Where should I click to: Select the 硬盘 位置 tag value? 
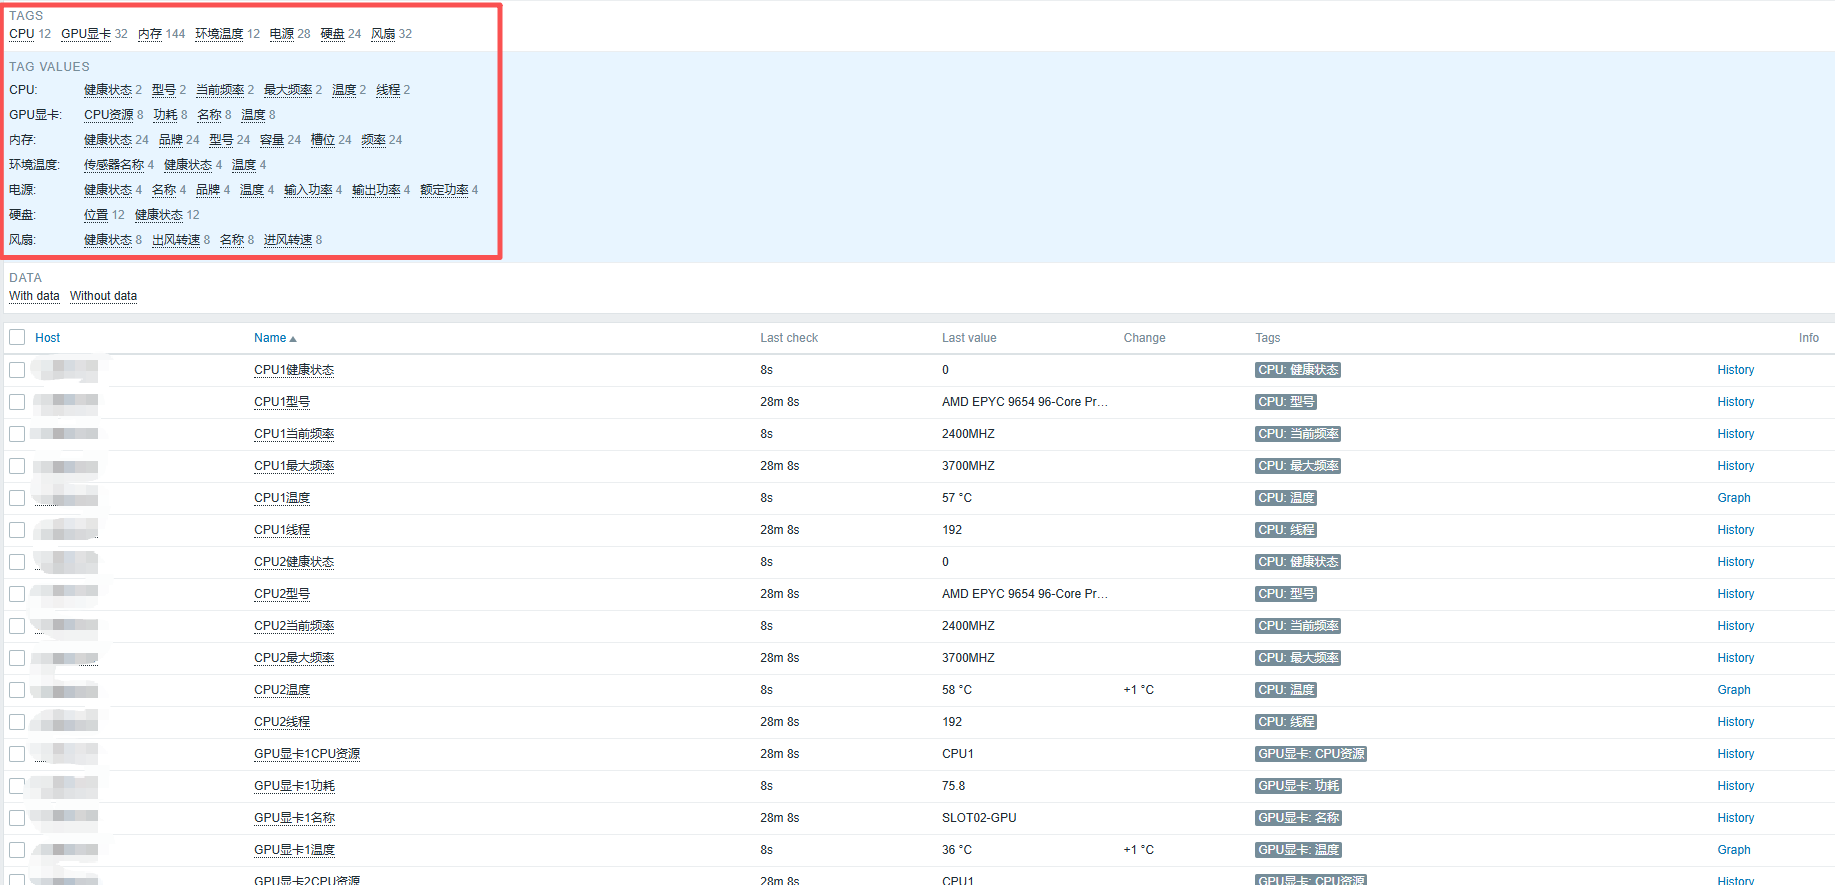pyautogui.click(x=96, y=215)
